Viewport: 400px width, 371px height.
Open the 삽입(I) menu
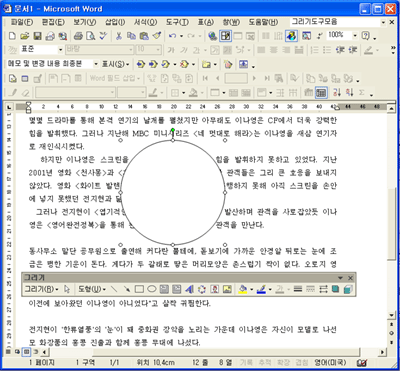pos(115,22)
